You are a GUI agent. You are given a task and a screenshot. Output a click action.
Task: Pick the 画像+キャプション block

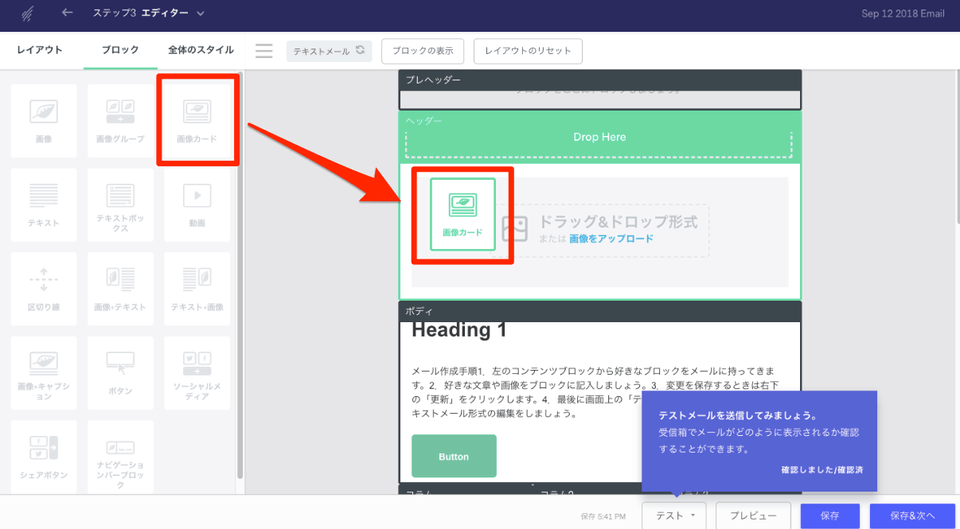point(43,373)
